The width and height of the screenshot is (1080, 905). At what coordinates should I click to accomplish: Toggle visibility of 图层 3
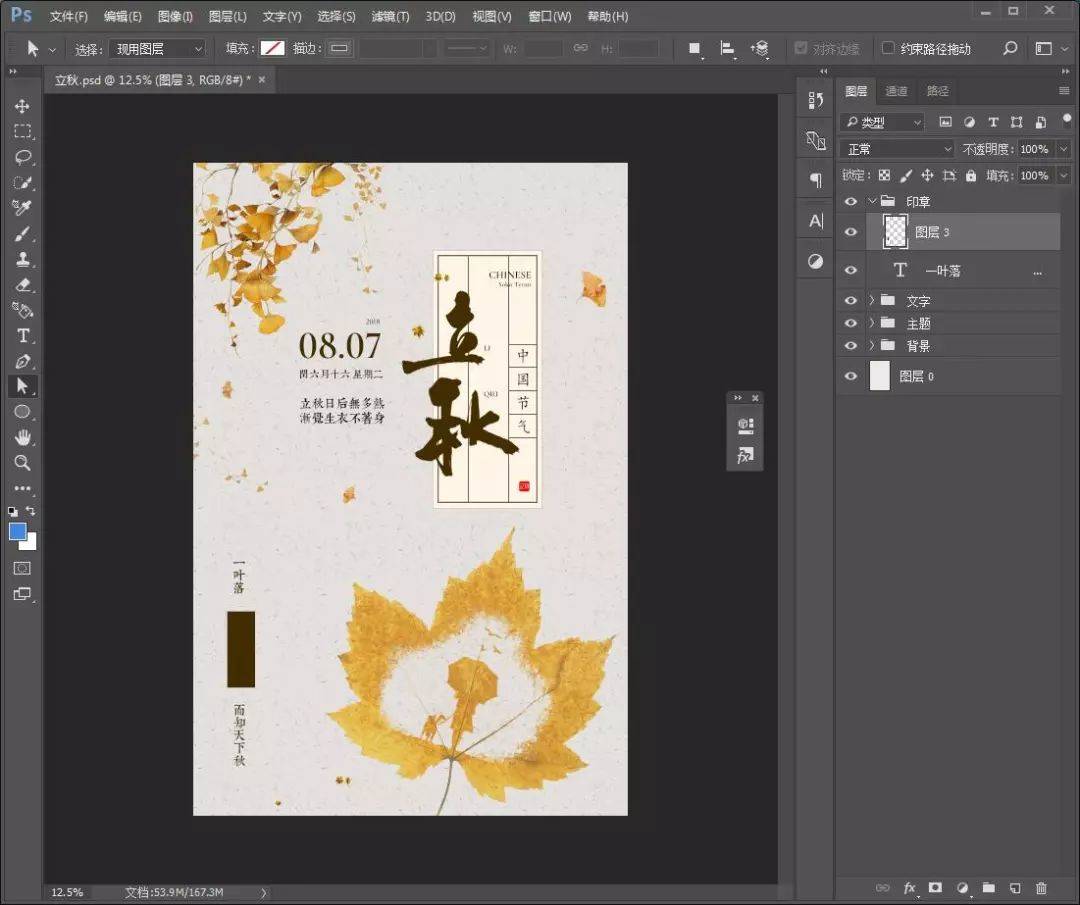click(851, 231)
